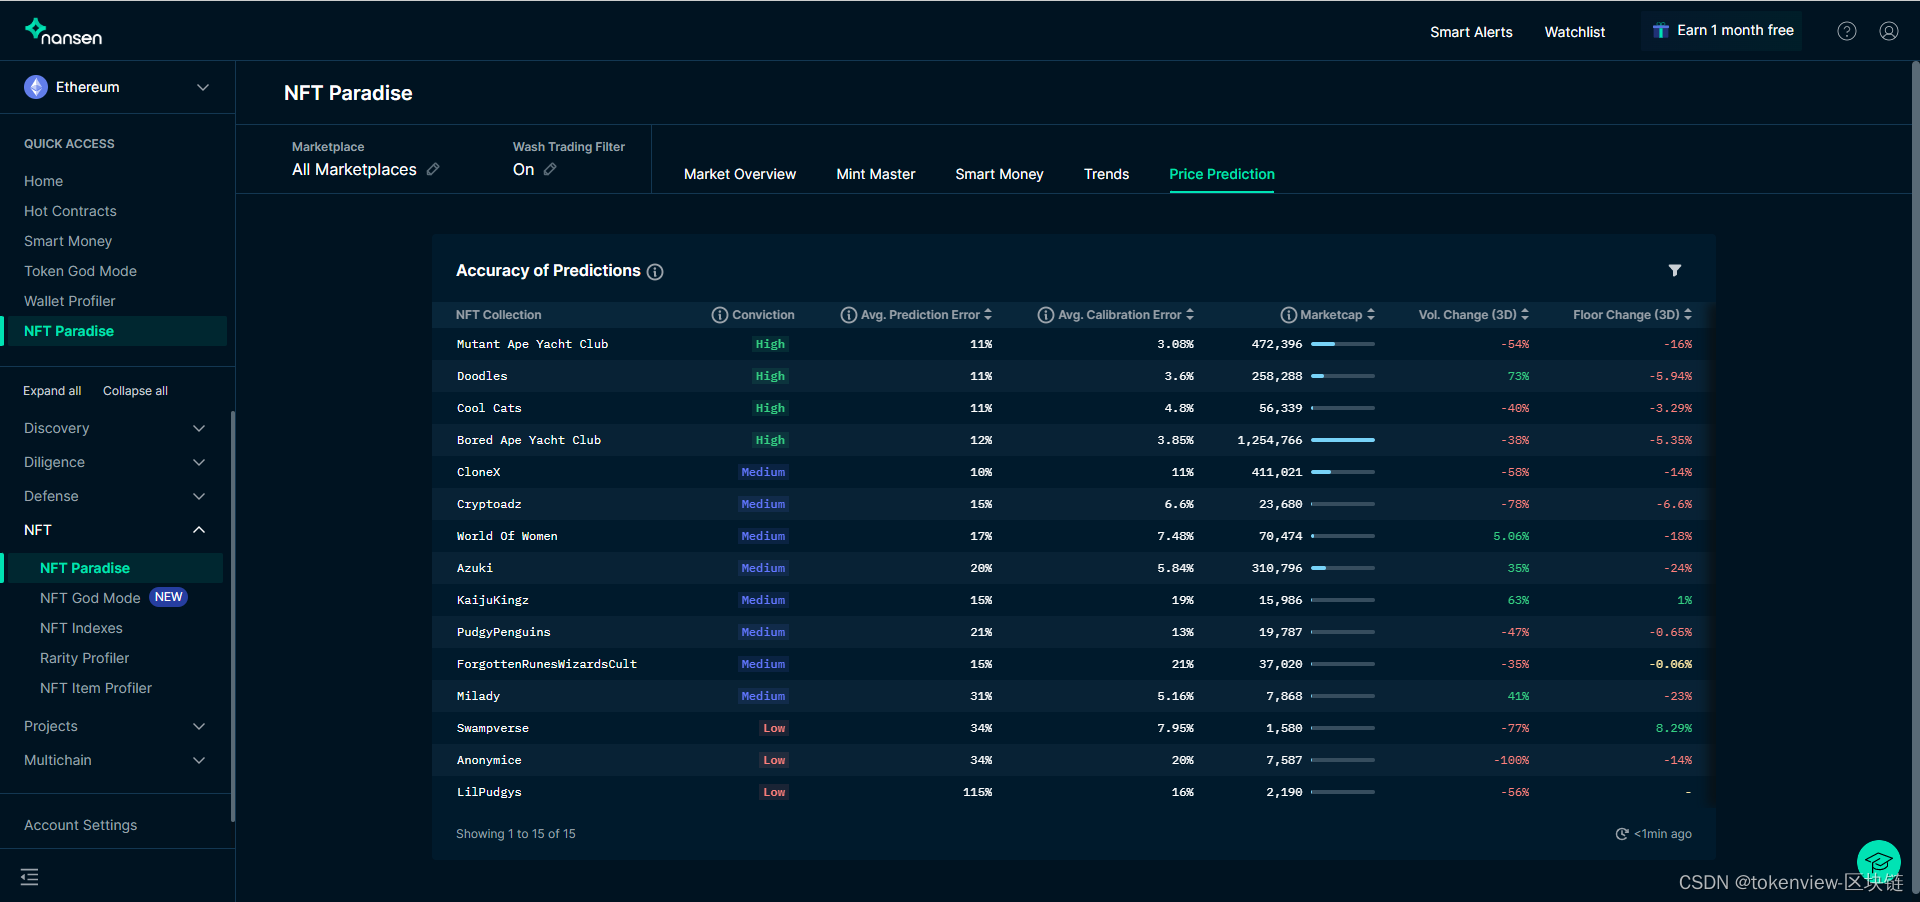Edit Wash Trading Filter with pencil icon
The image size is (1920, 902).
[550, 170]
